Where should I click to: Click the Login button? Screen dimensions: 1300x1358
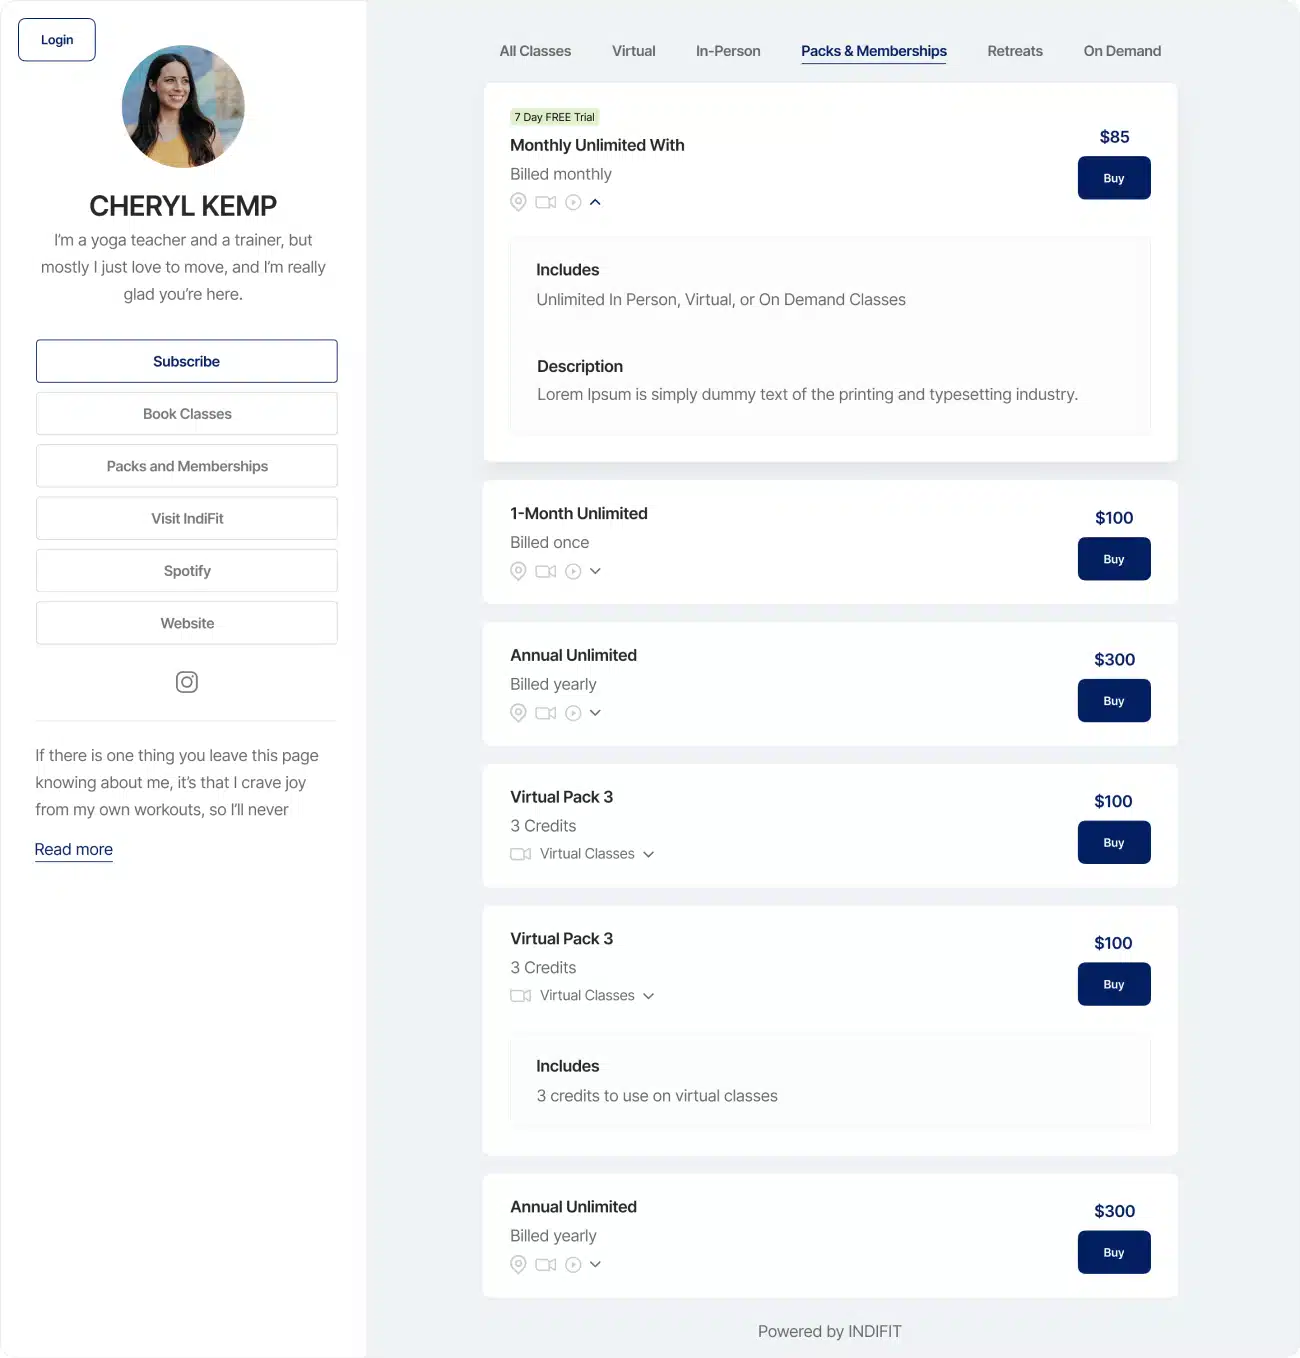pos(57,40)
